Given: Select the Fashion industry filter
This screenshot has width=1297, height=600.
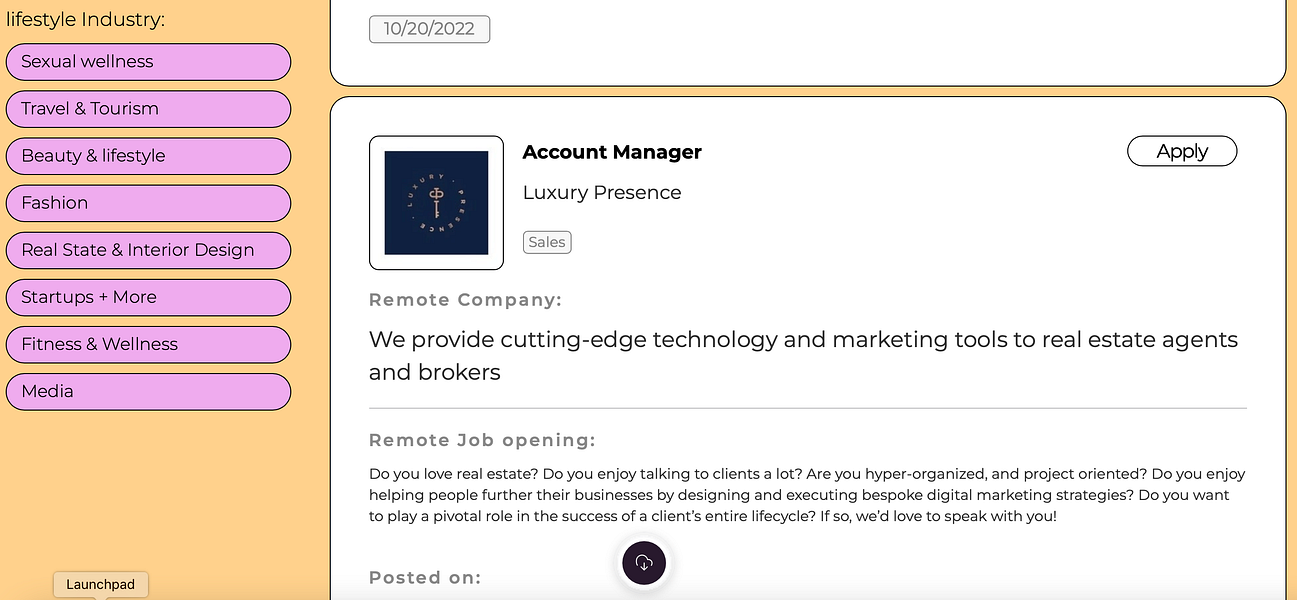Looking at the screenshot, I should 148,203.
